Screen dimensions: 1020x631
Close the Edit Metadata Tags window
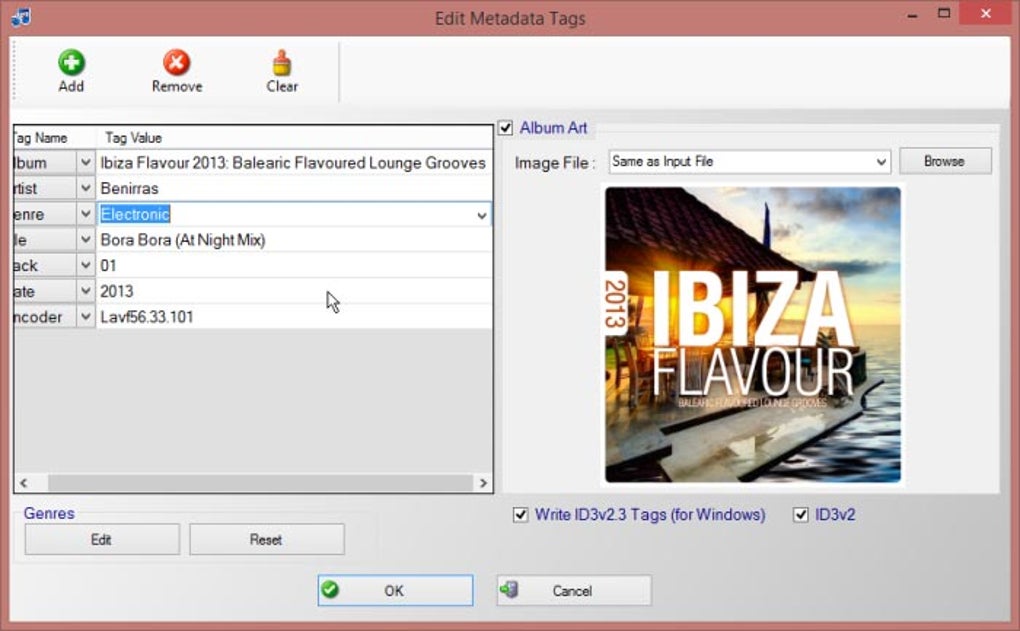point(986,14)
